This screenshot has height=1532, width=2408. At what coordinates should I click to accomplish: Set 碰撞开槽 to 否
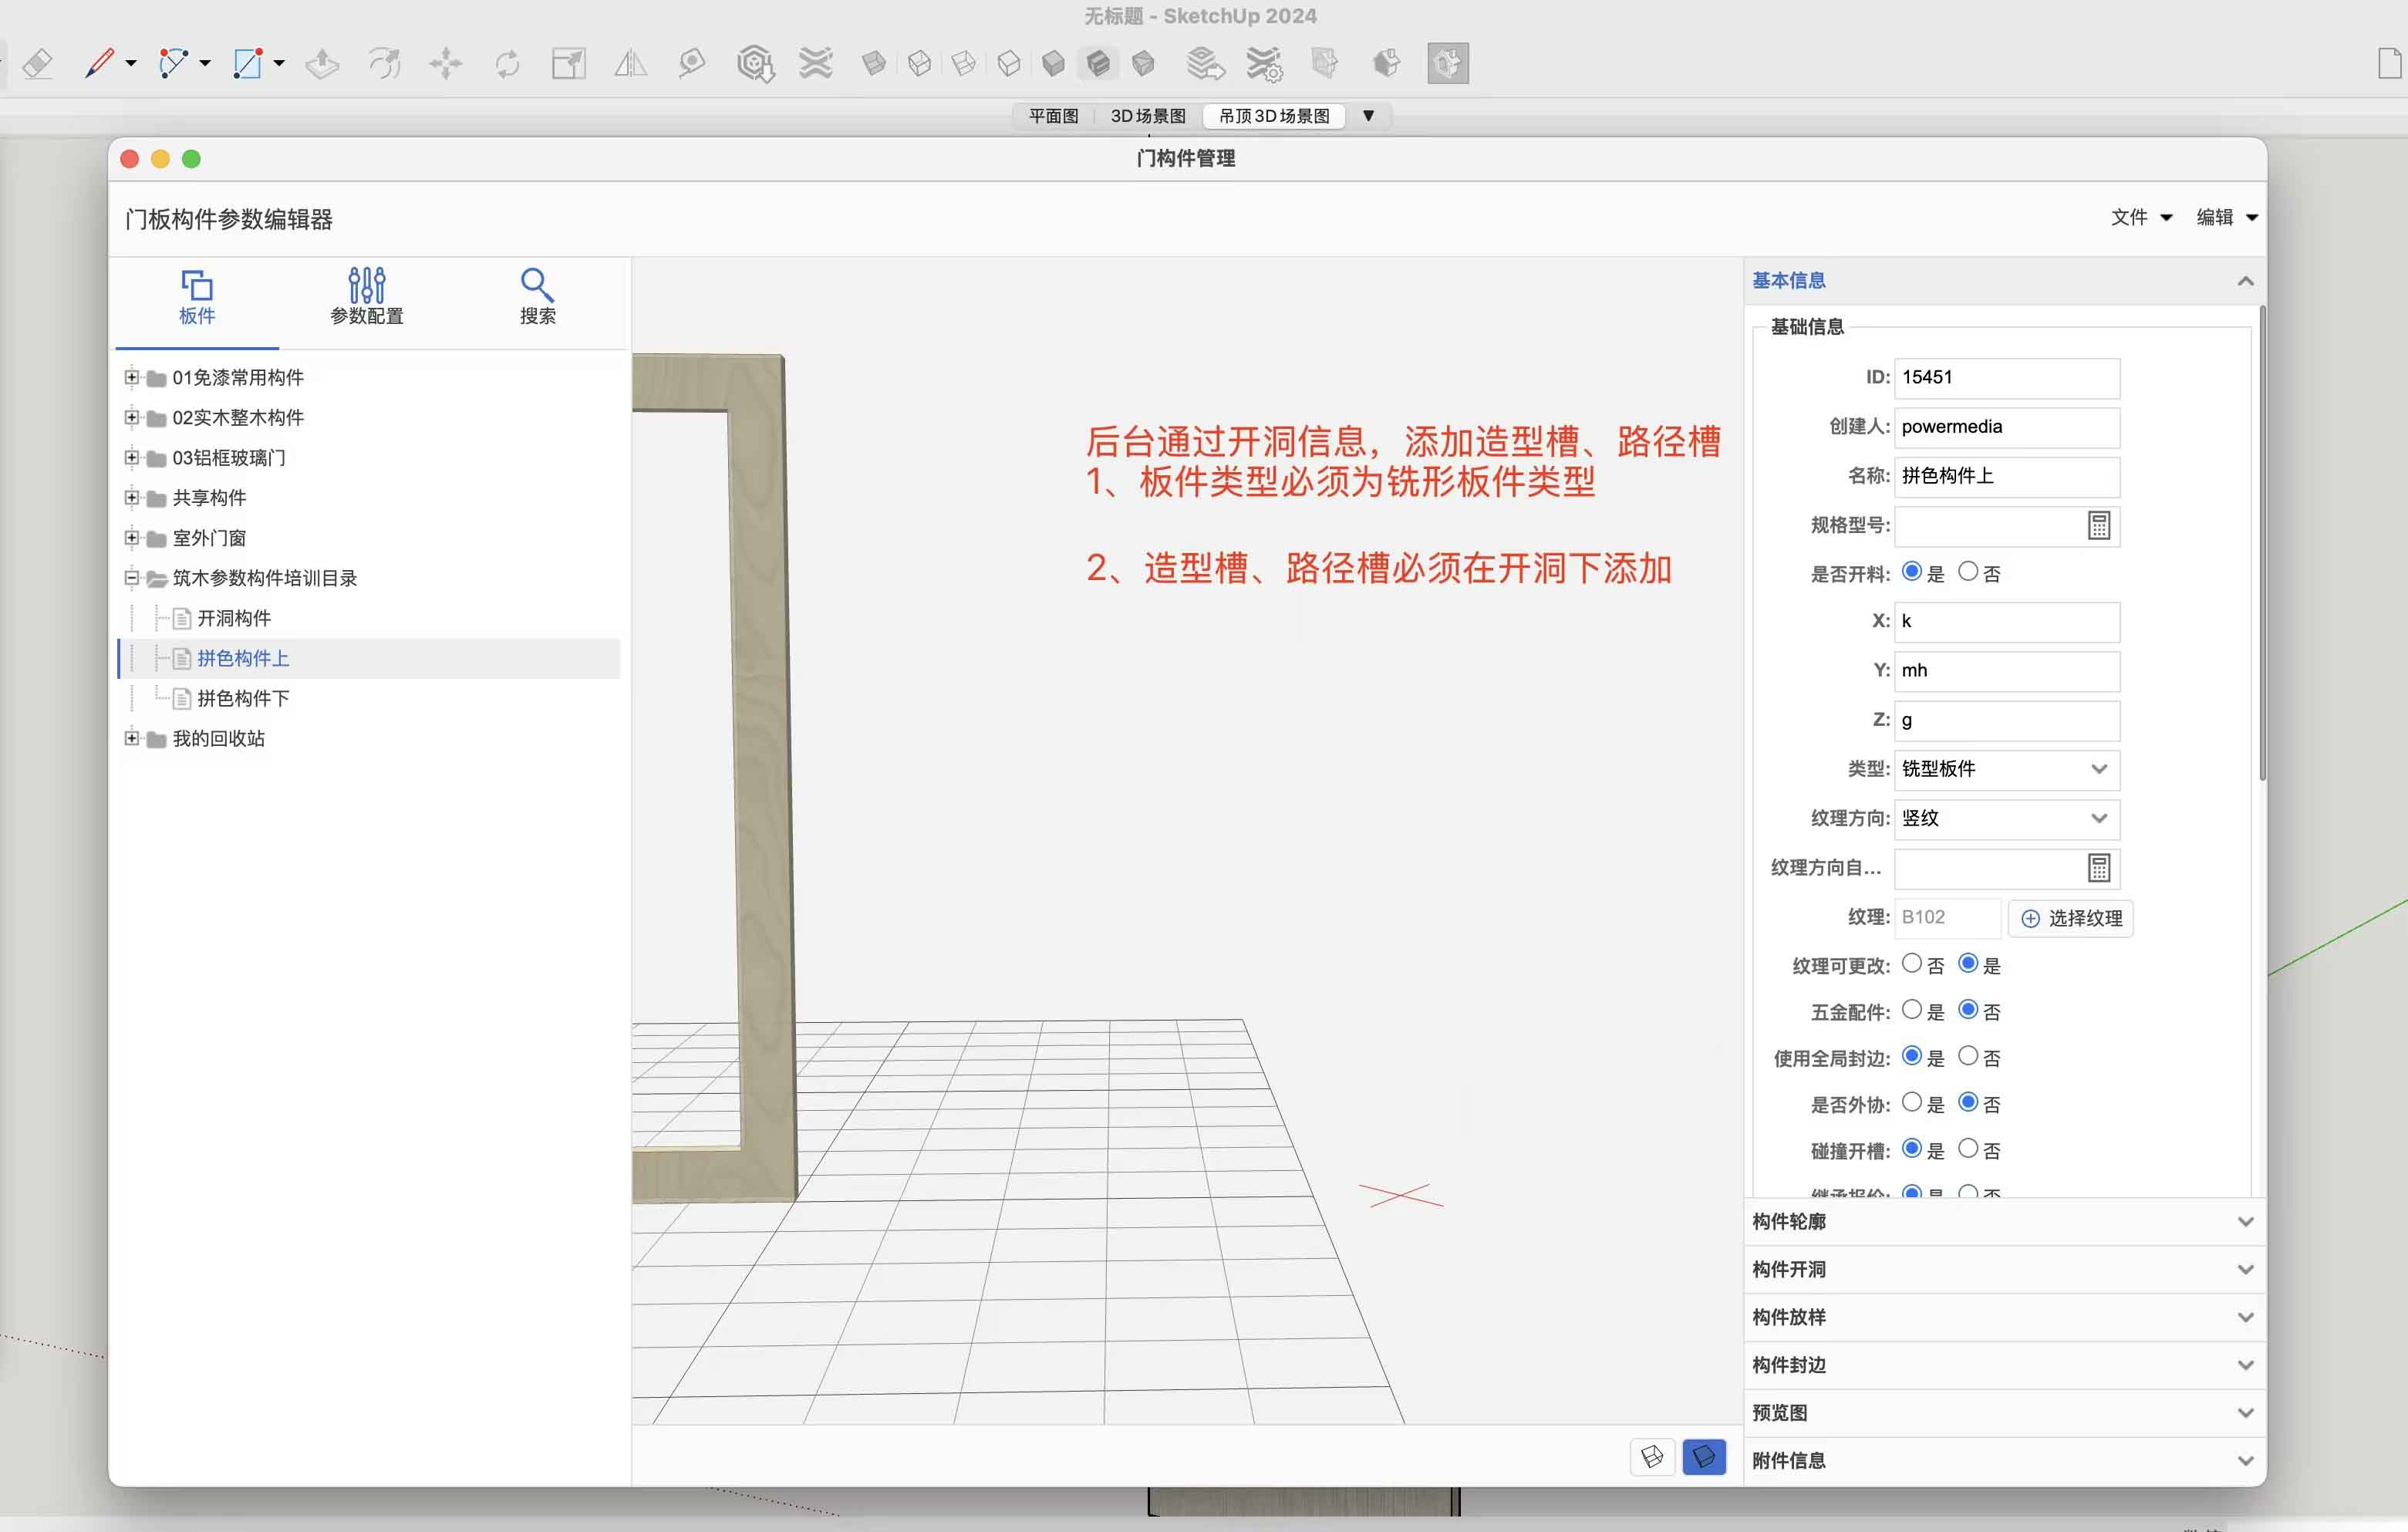(1967, 1148)
